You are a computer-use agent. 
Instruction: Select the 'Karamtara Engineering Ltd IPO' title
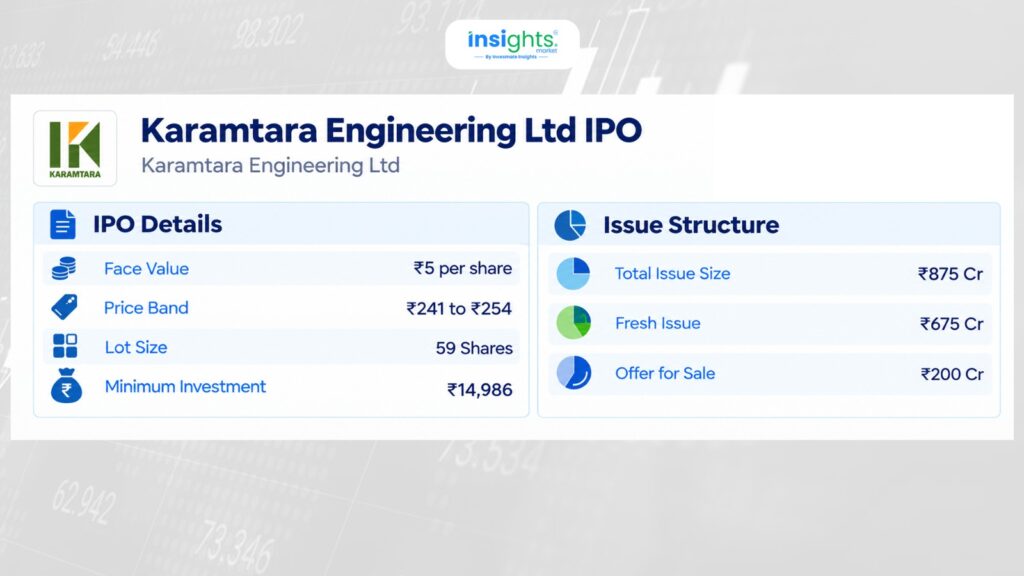(x=391, y=130)
